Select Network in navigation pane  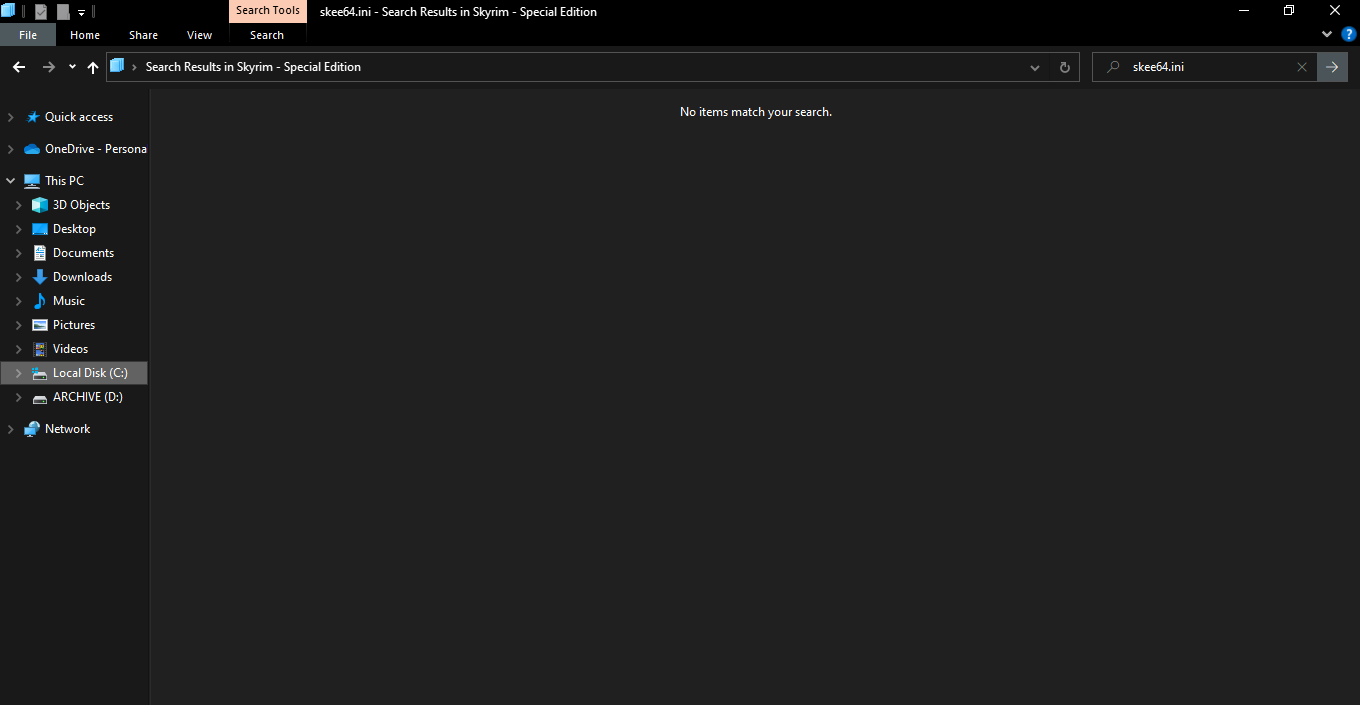pos(67,429)
